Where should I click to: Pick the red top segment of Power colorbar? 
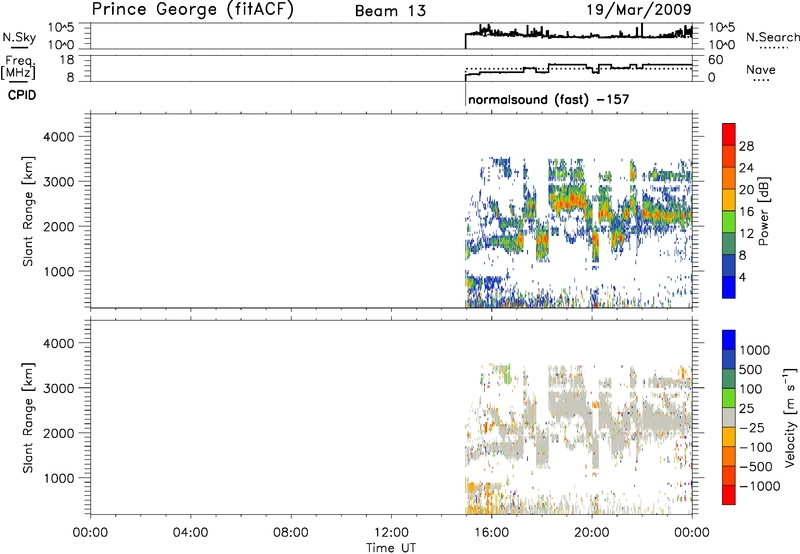pyautogui.click(x=729, y=134)
